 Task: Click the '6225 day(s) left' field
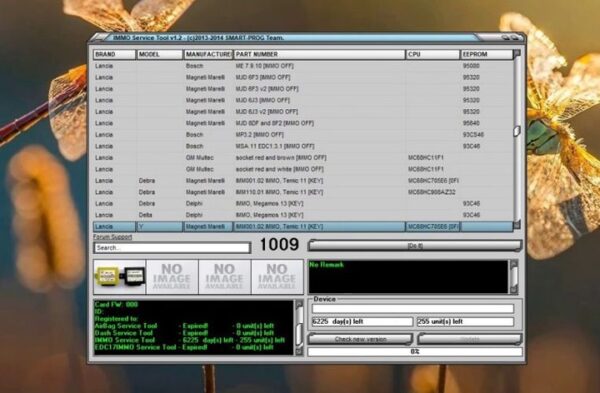pos(362,321)
